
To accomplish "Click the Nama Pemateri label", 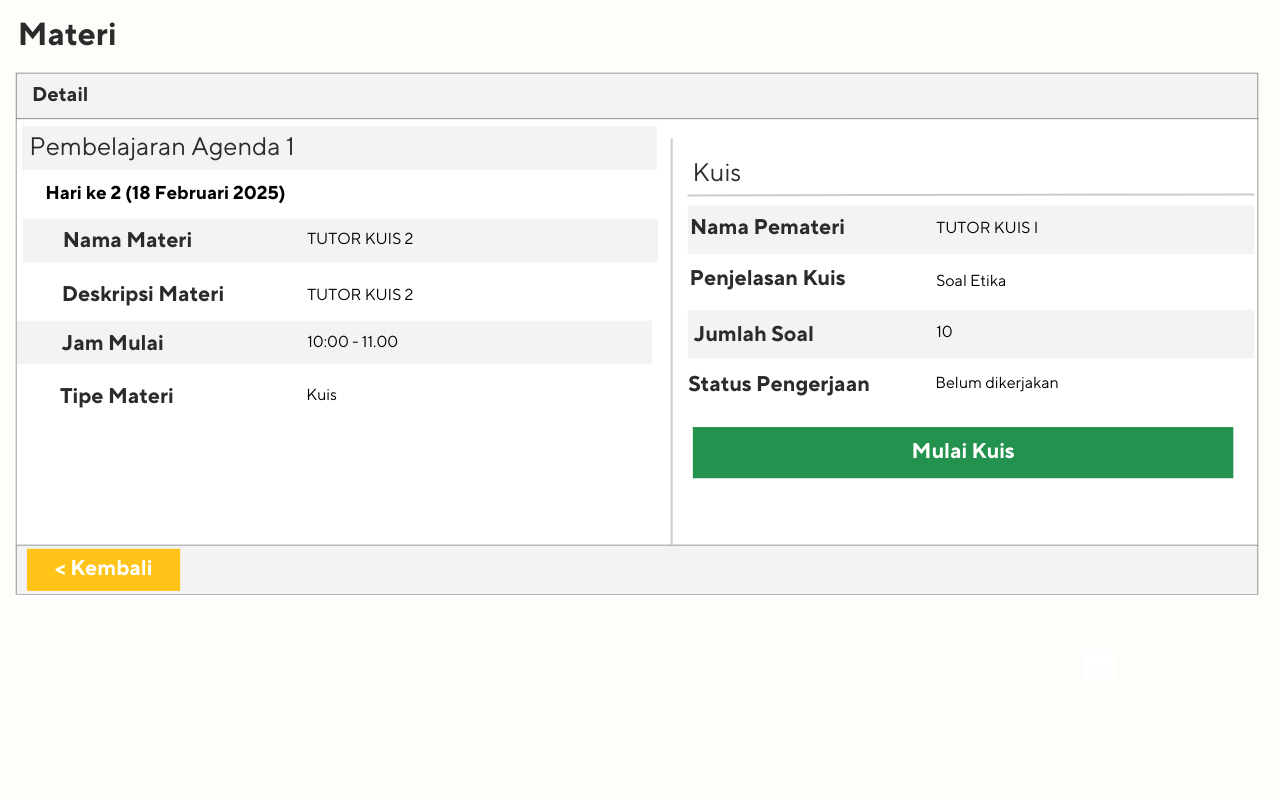I will coord(767,227).
